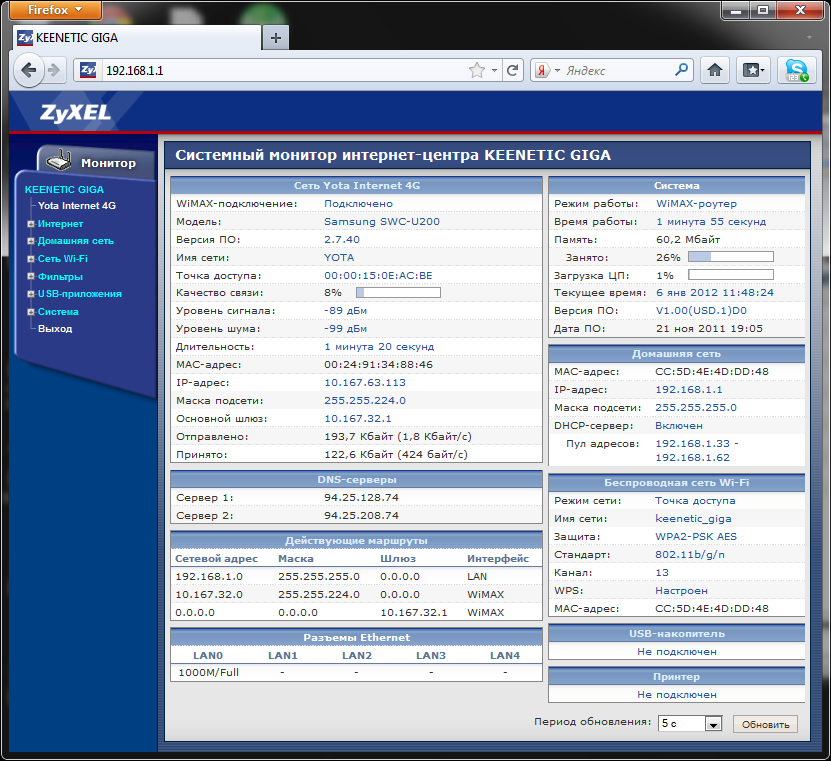This screenshot has width=831, height=761.
Task: Open the bookmarks toolbar button
Action: pos(754,70)
